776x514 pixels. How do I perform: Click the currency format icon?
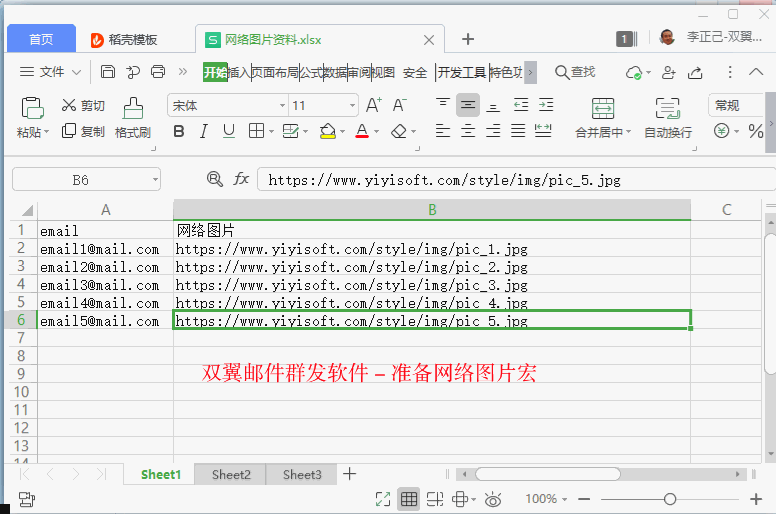pos(722,131)
